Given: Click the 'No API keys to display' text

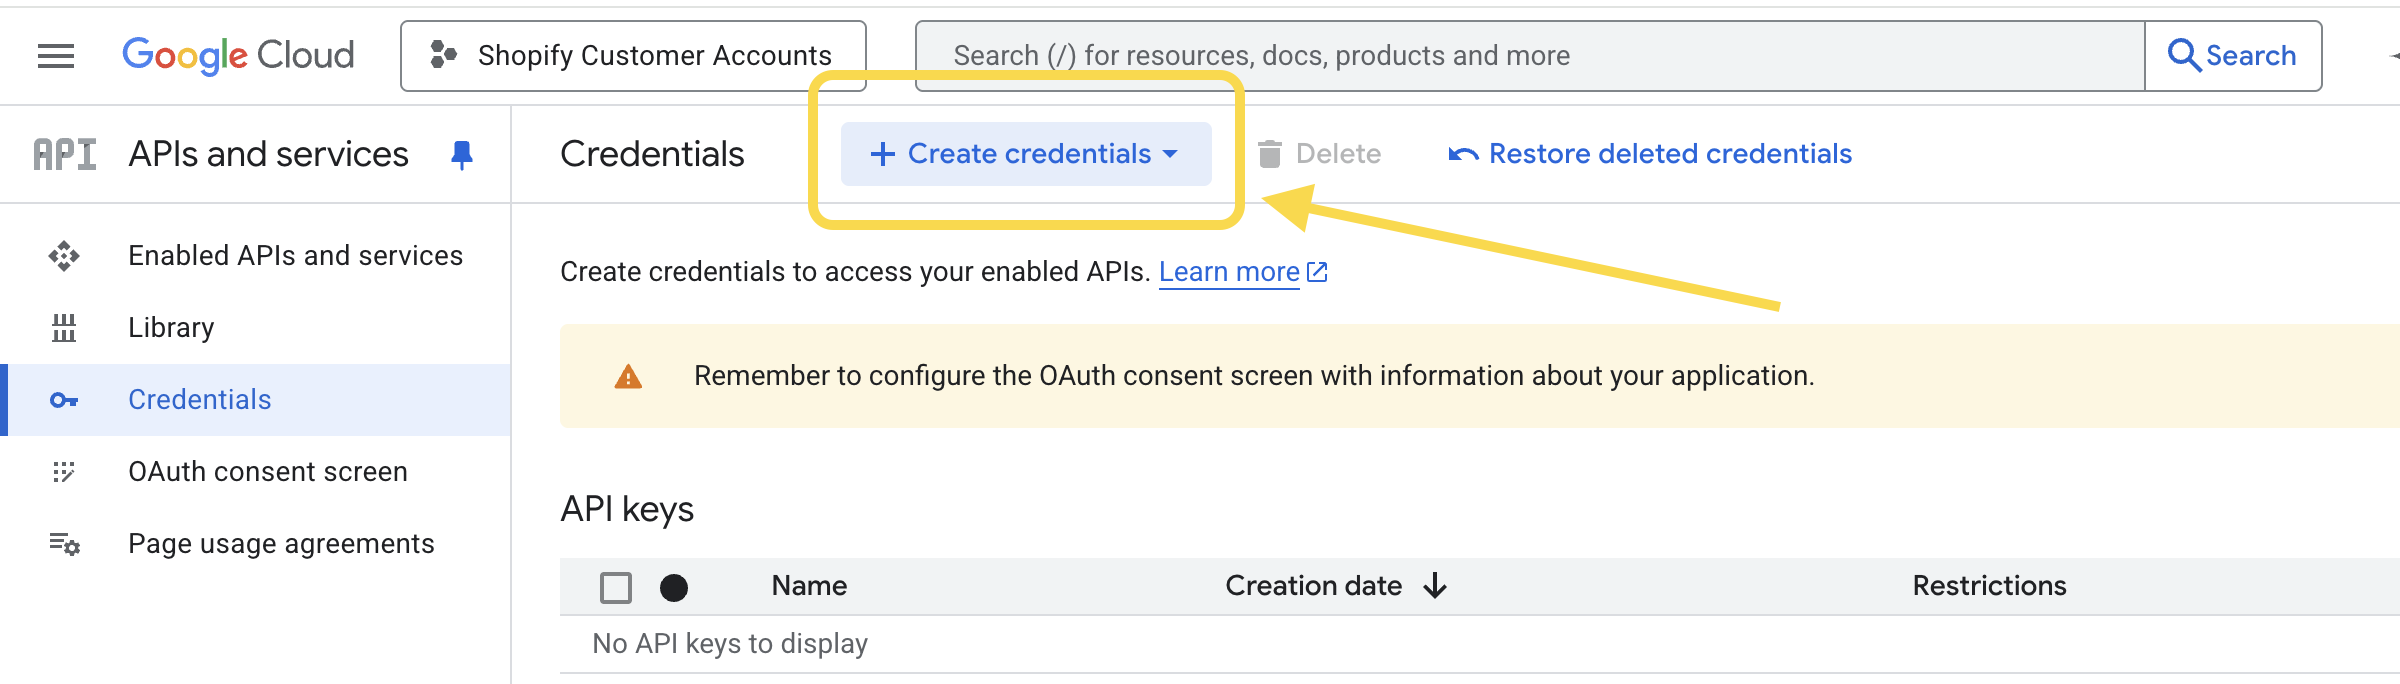Looking at the screenshot, I should coord(730,644).
